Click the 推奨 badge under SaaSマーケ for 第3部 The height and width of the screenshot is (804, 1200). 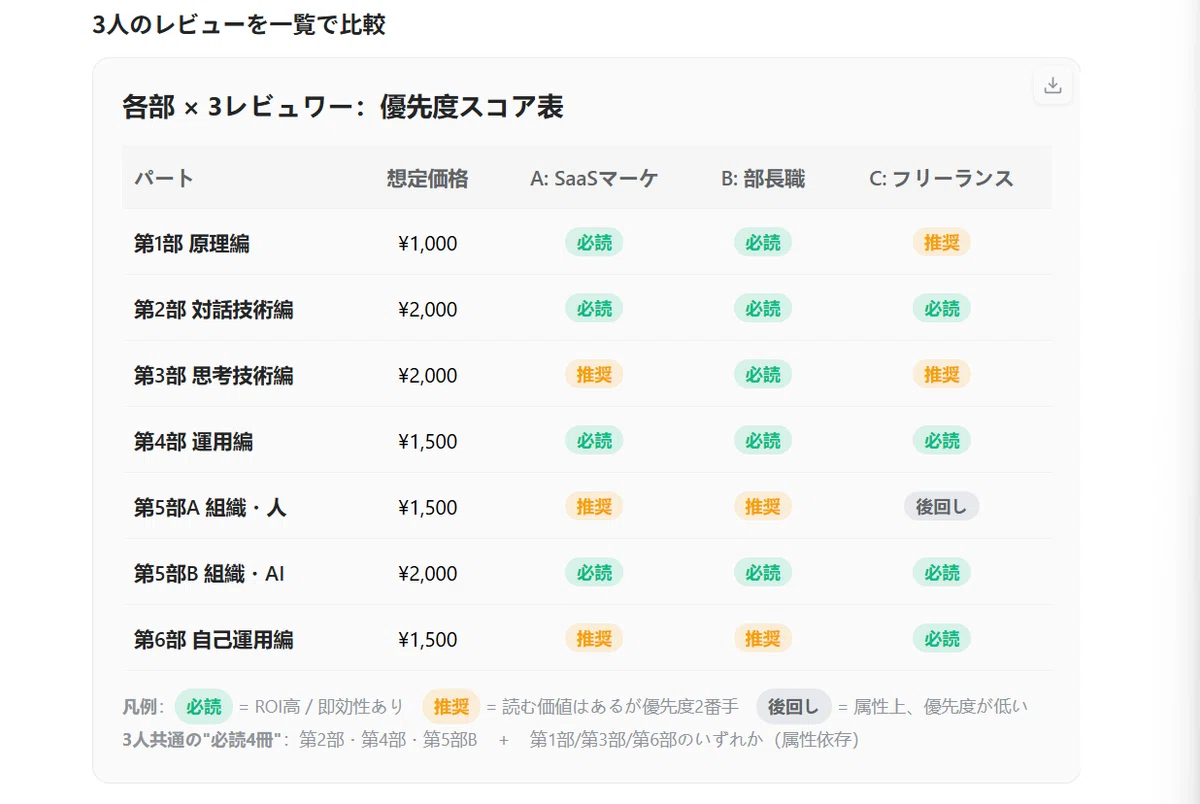tap(594, 374)
